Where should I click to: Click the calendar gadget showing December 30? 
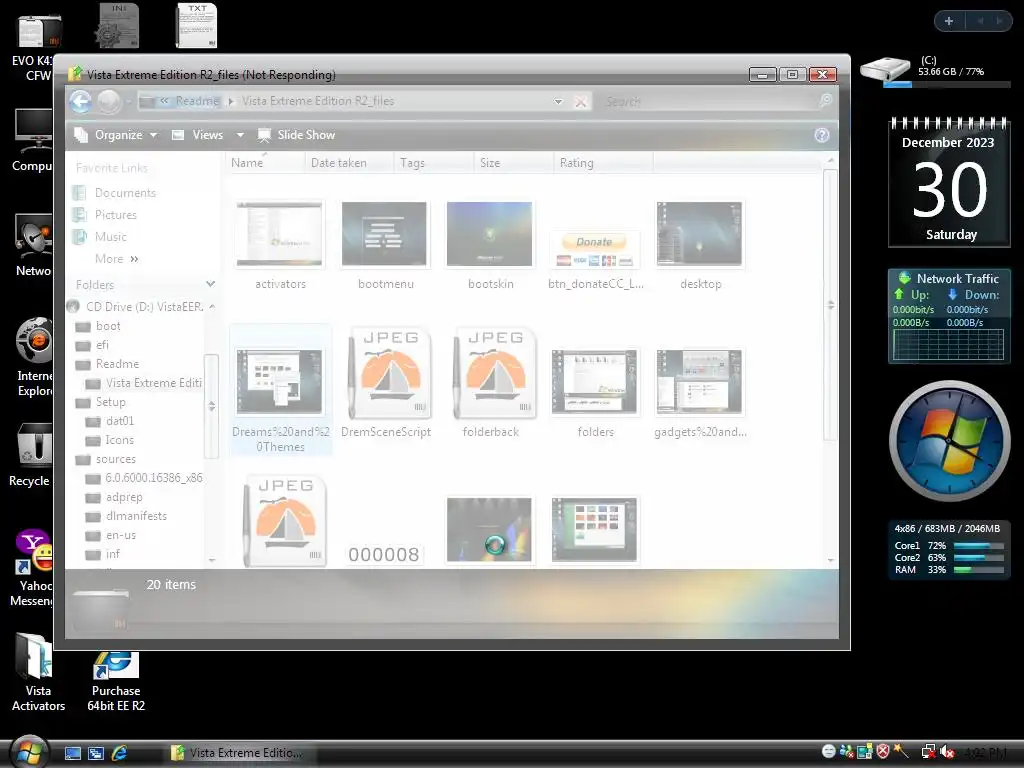point(949,182)
